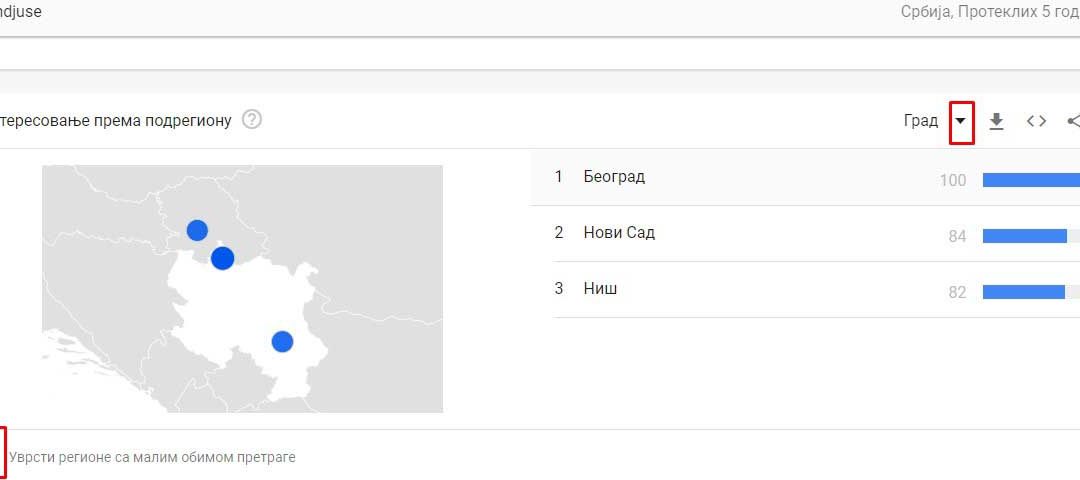Screen dimensions: 1080x480
Task: Download the subregion data
Action: click(x=996, y=121)
